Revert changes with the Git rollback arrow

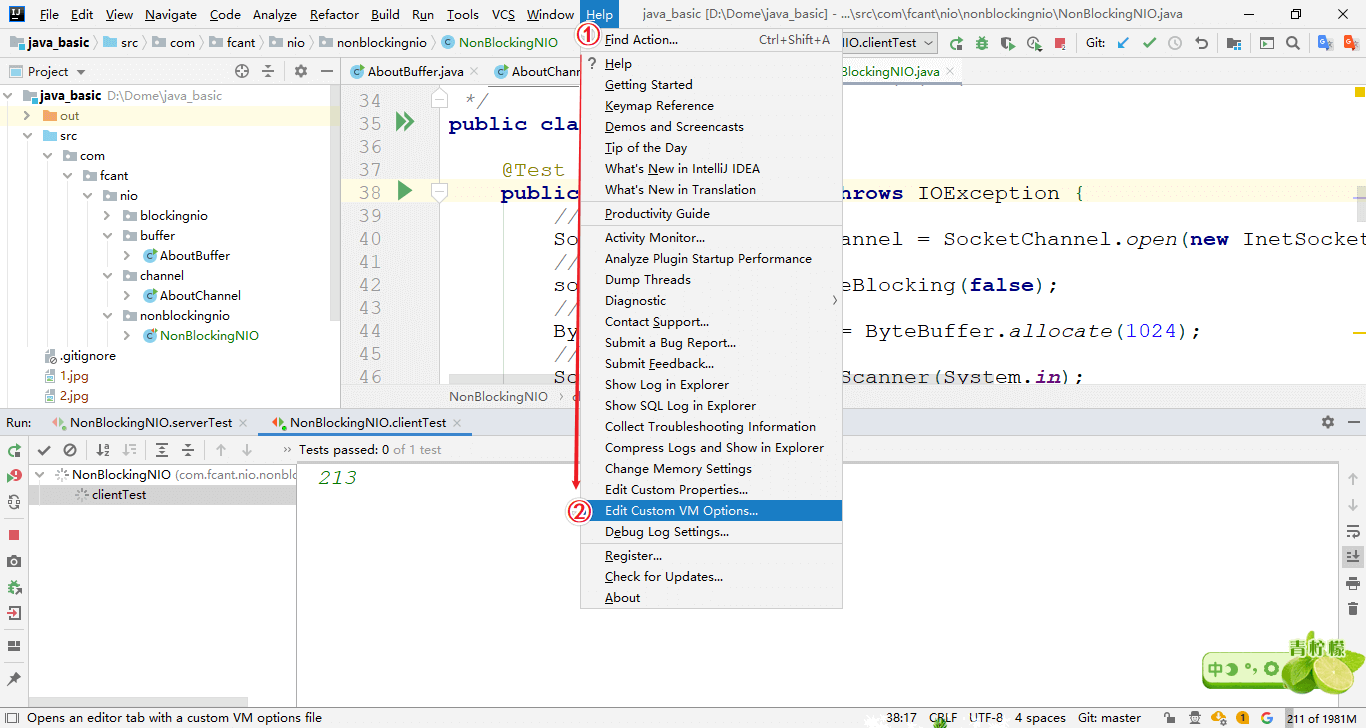pos(1201,43)
